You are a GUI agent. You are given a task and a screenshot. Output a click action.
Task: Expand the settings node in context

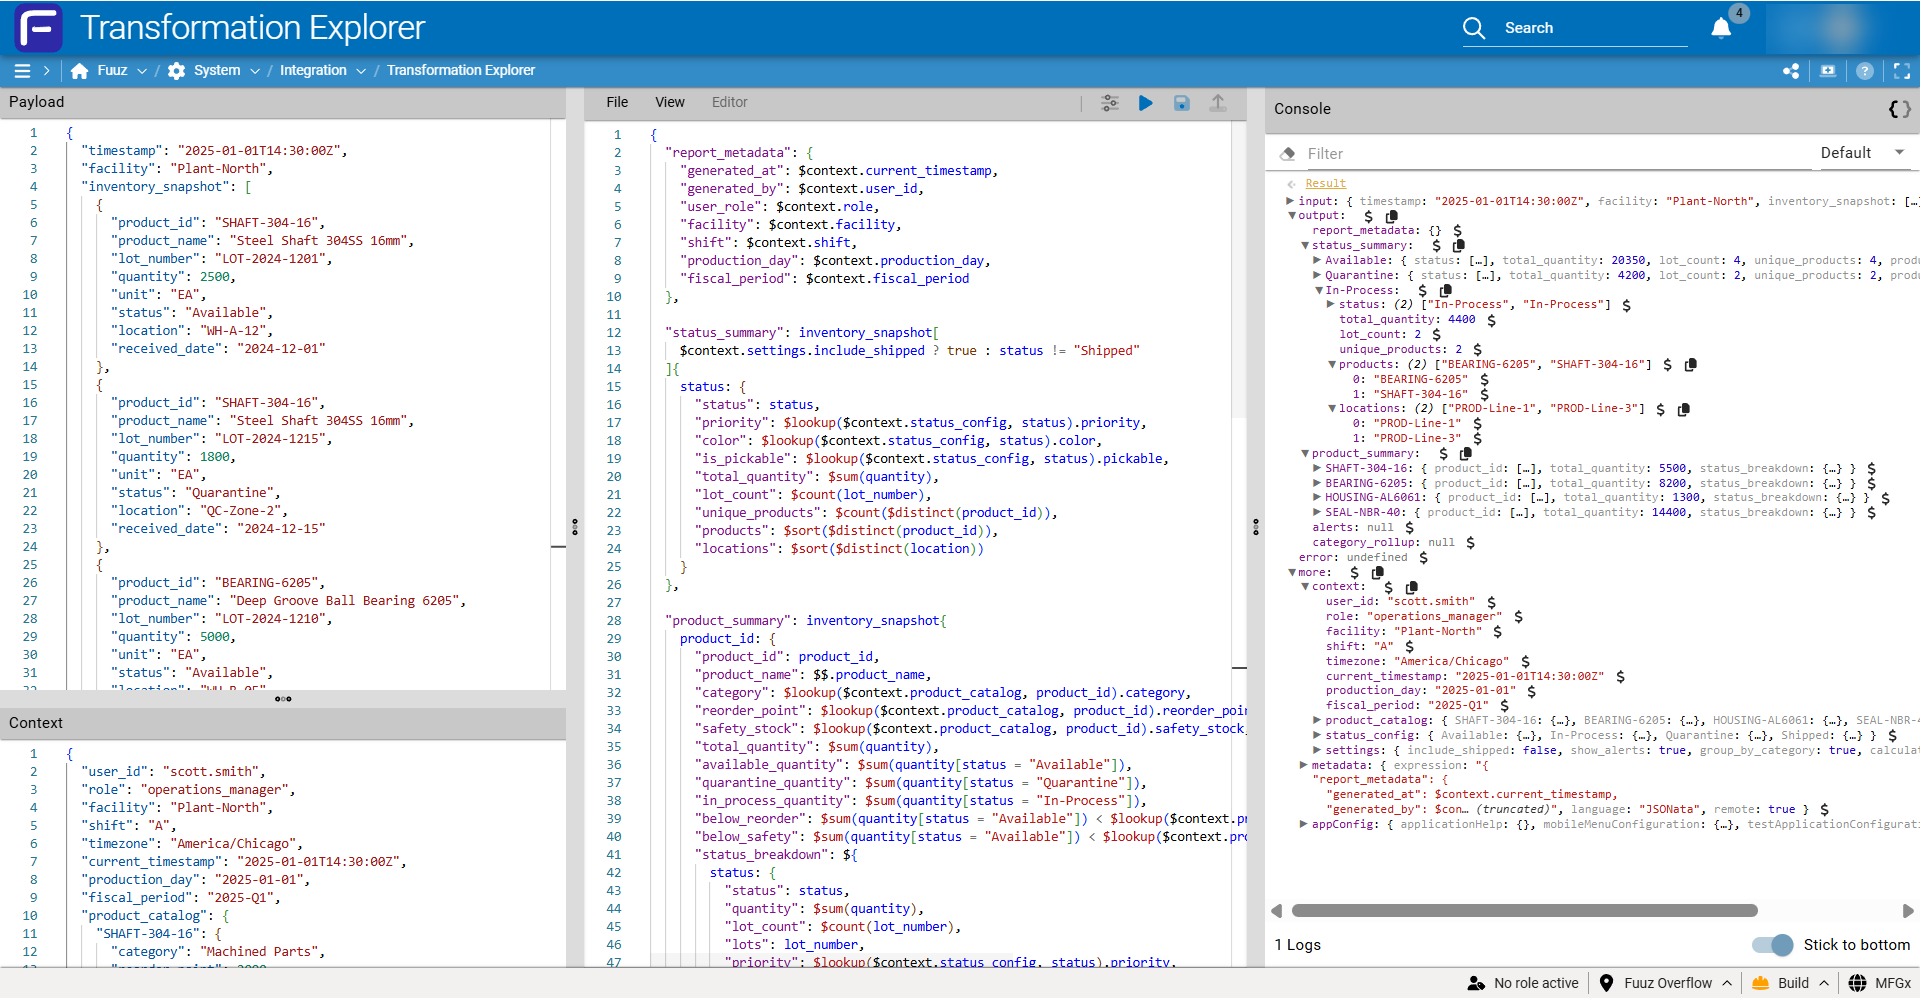click(x=1318, y=750)
